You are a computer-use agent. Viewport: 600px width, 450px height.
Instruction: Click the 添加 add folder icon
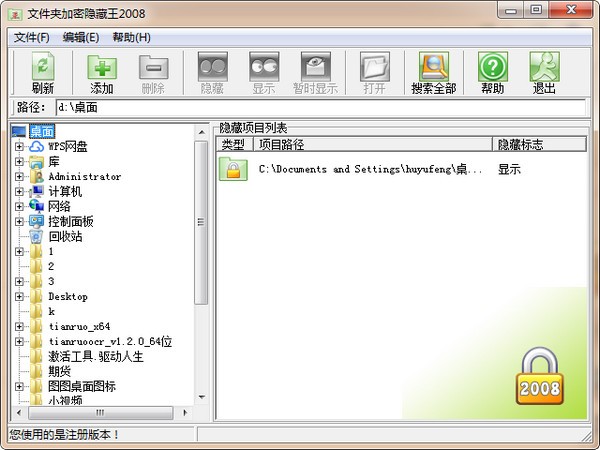101,67
